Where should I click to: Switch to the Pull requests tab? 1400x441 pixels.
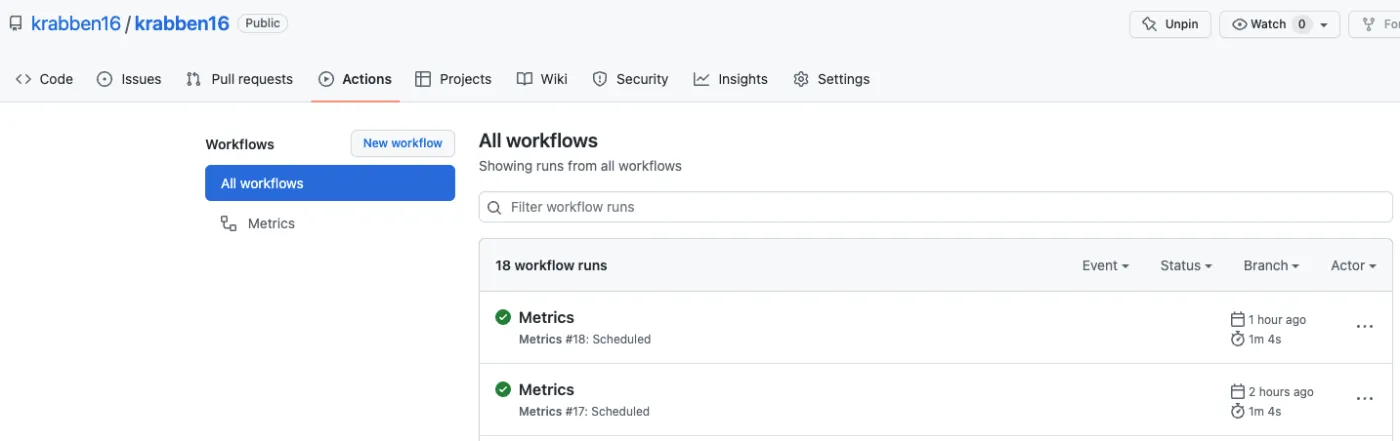coord(240,79)
